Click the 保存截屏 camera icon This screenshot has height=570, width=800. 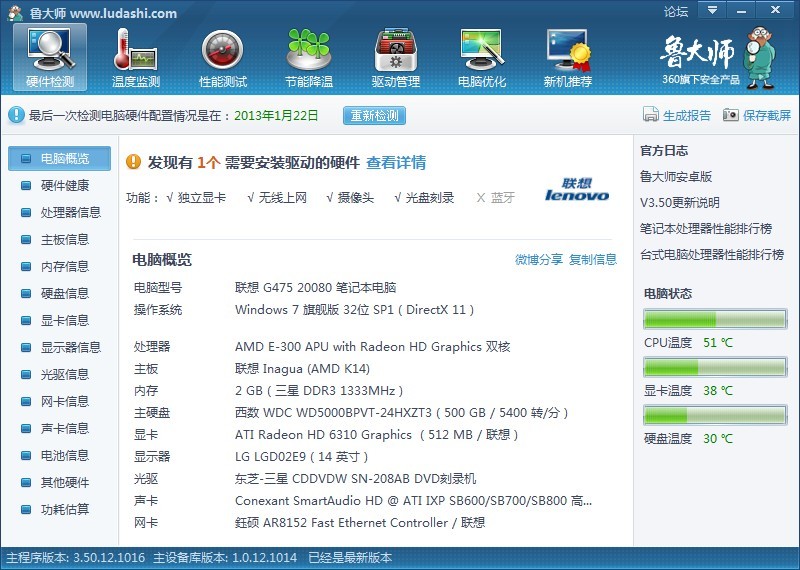(x=731, y=115)
